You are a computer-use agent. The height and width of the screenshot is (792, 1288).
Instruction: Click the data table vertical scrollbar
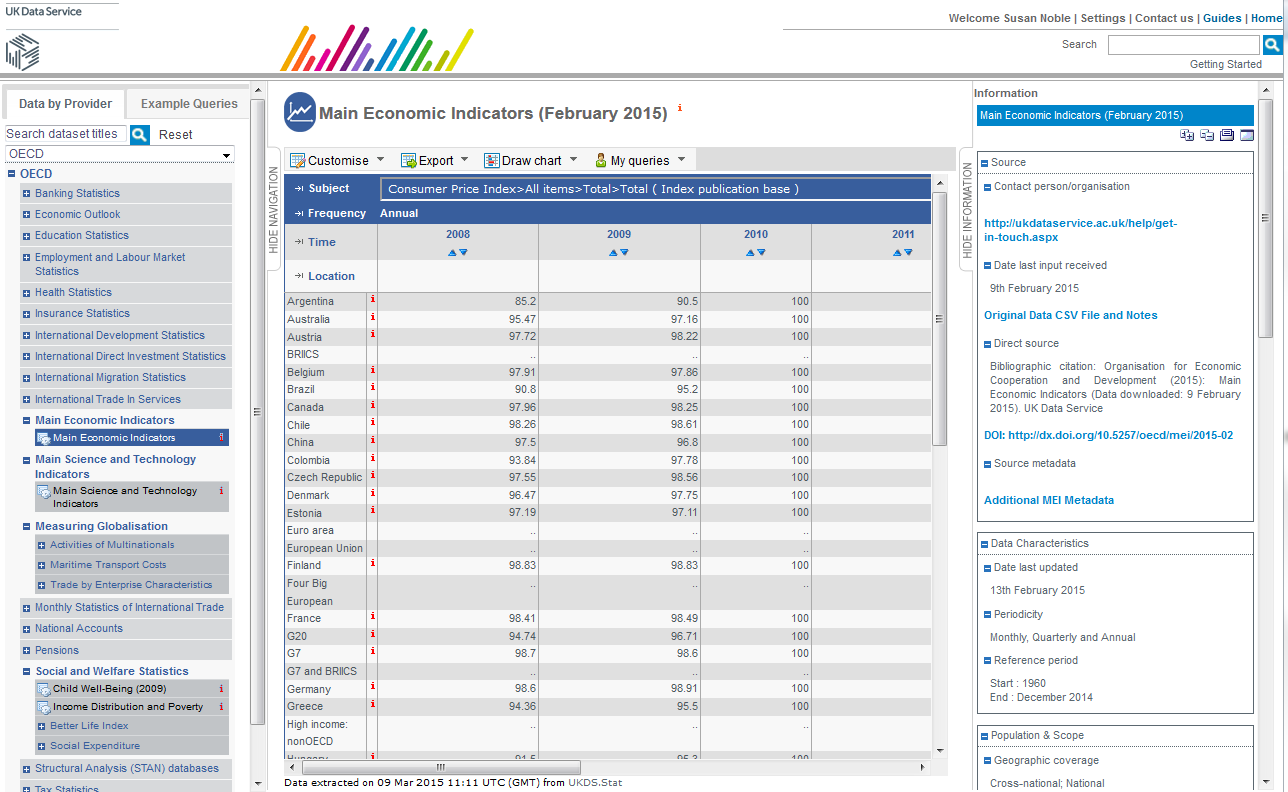click(x=939, y=320)
